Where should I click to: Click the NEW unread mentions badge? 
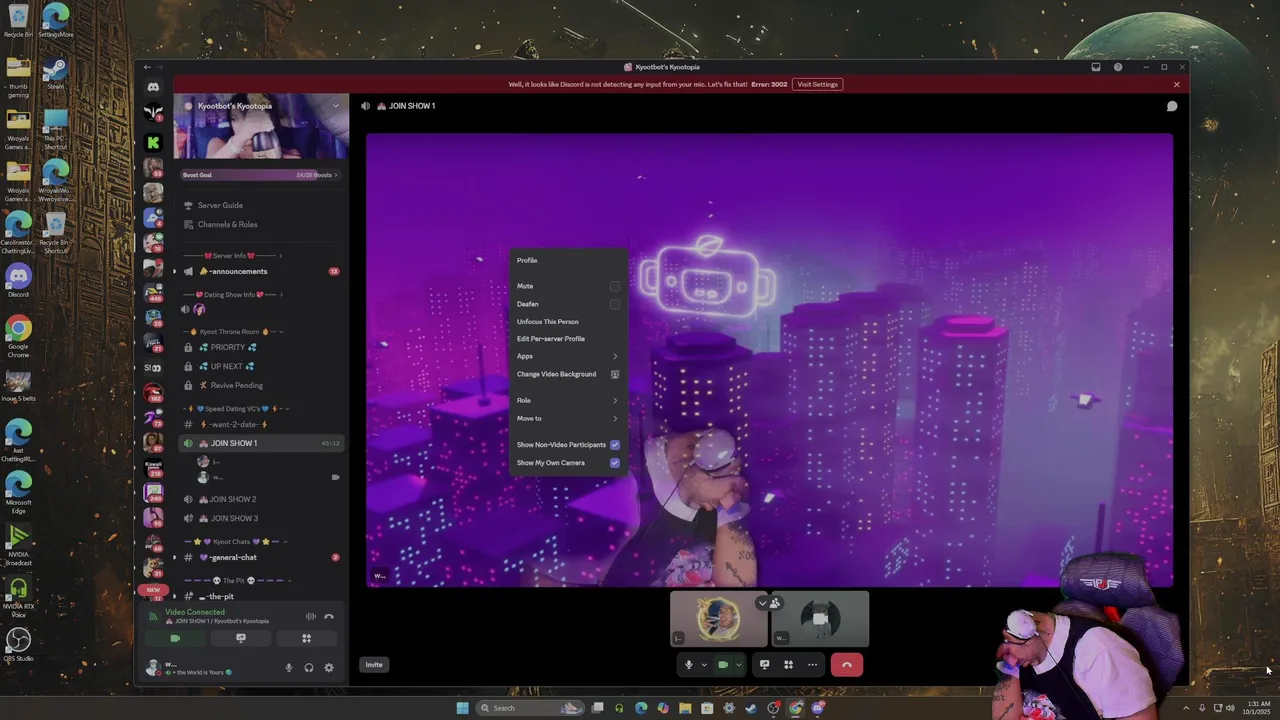(x=153, y=590)
